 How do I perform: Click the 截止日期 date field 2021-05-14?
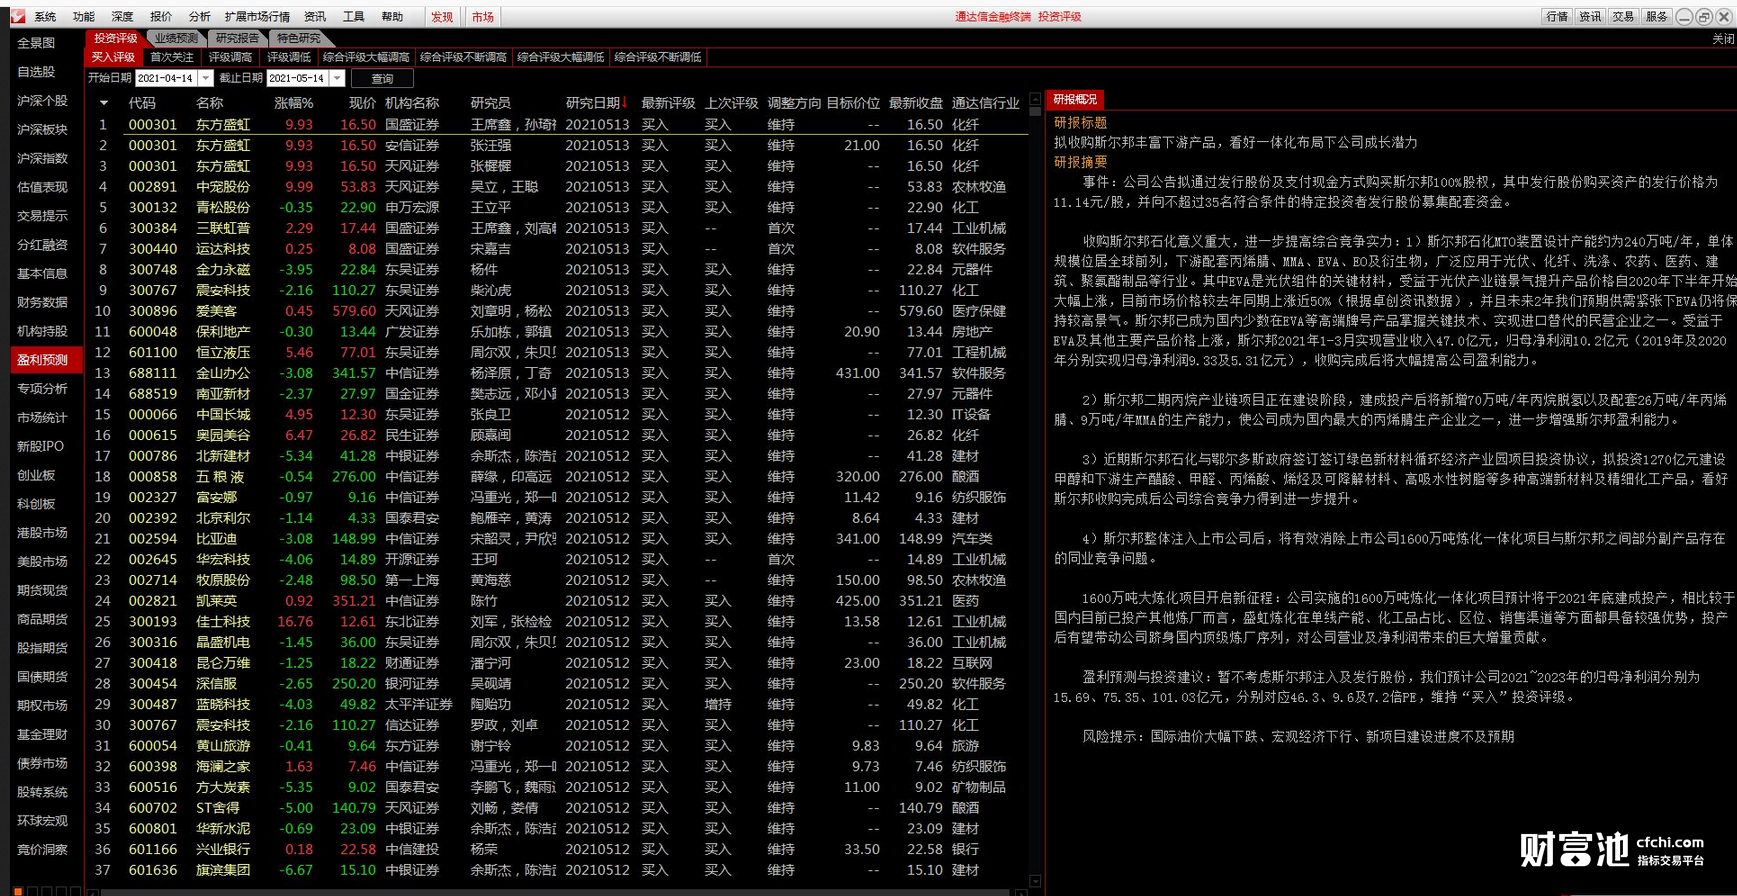click(297, 78)
